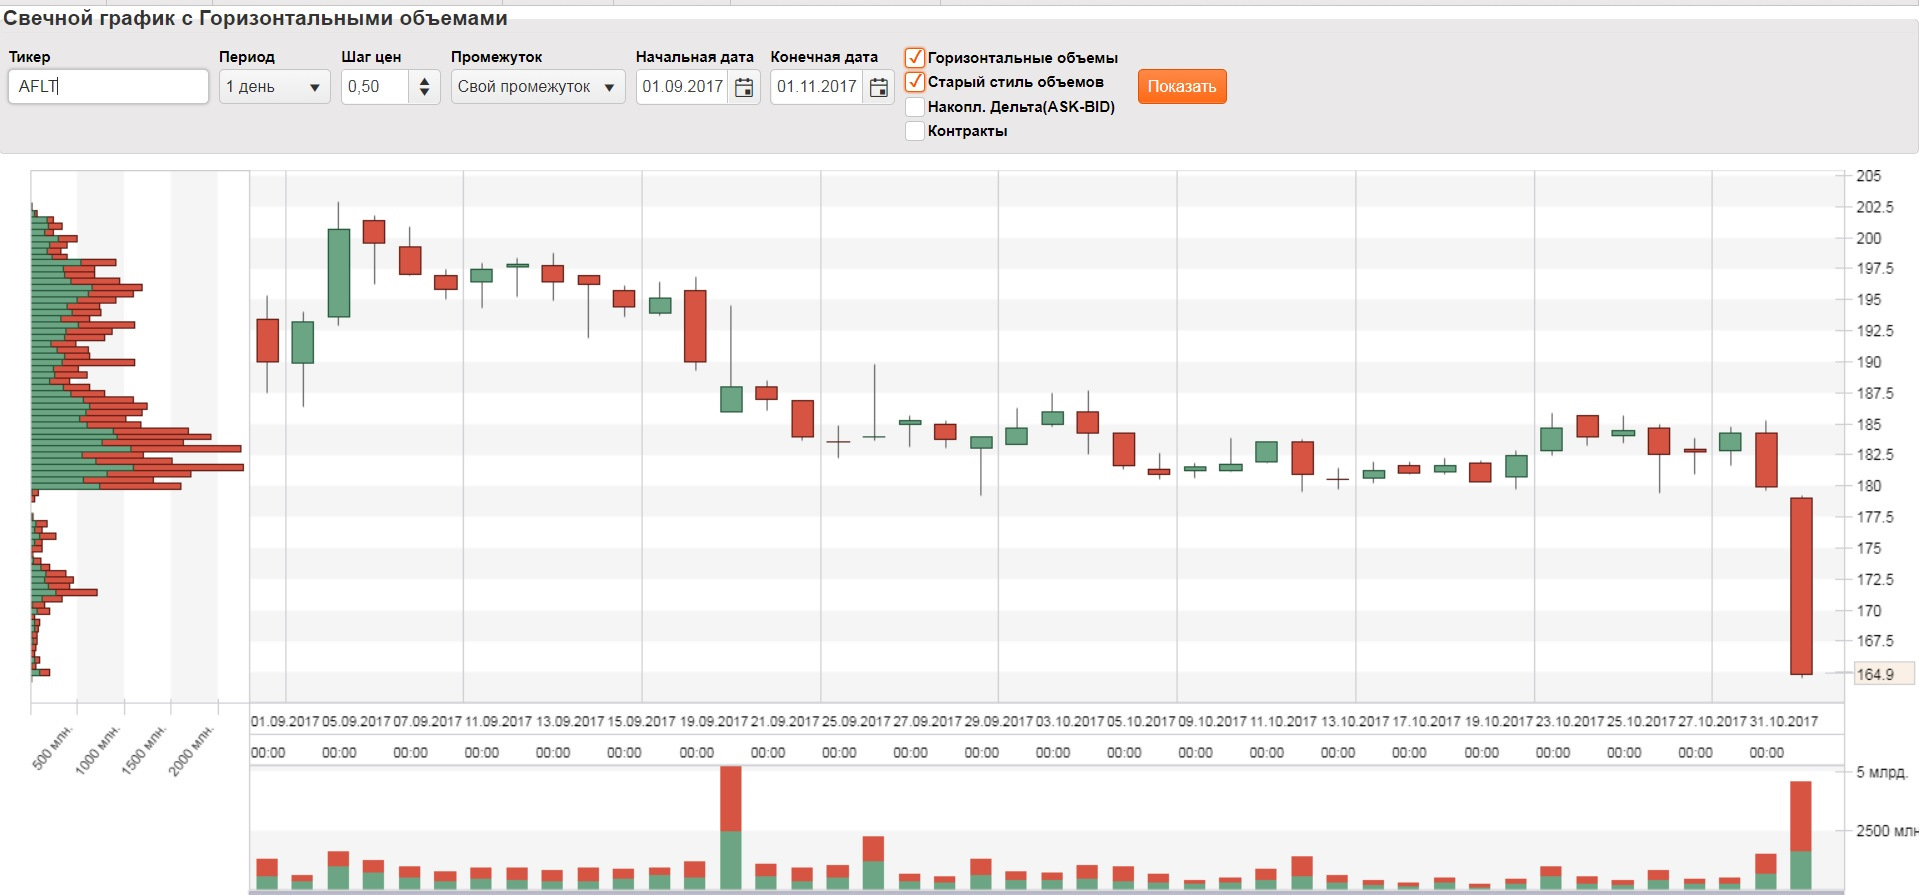Click the tall red candle of 31.10.2017
This screenshot has height=895, width=1919.
(x=1801, y=585)
